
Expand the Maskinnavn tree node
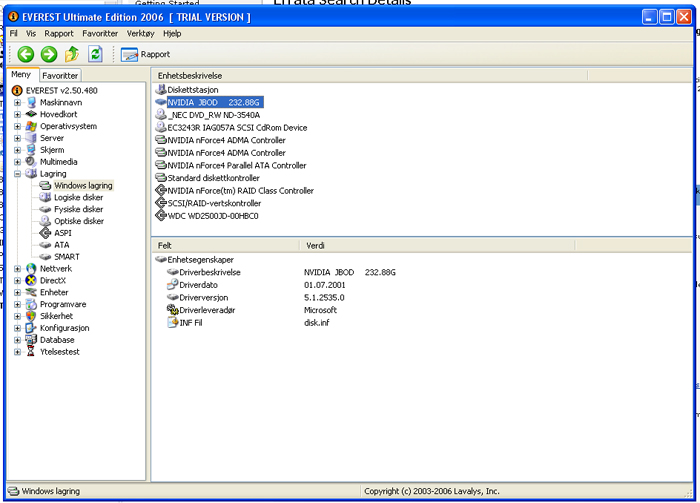[17, 103]
